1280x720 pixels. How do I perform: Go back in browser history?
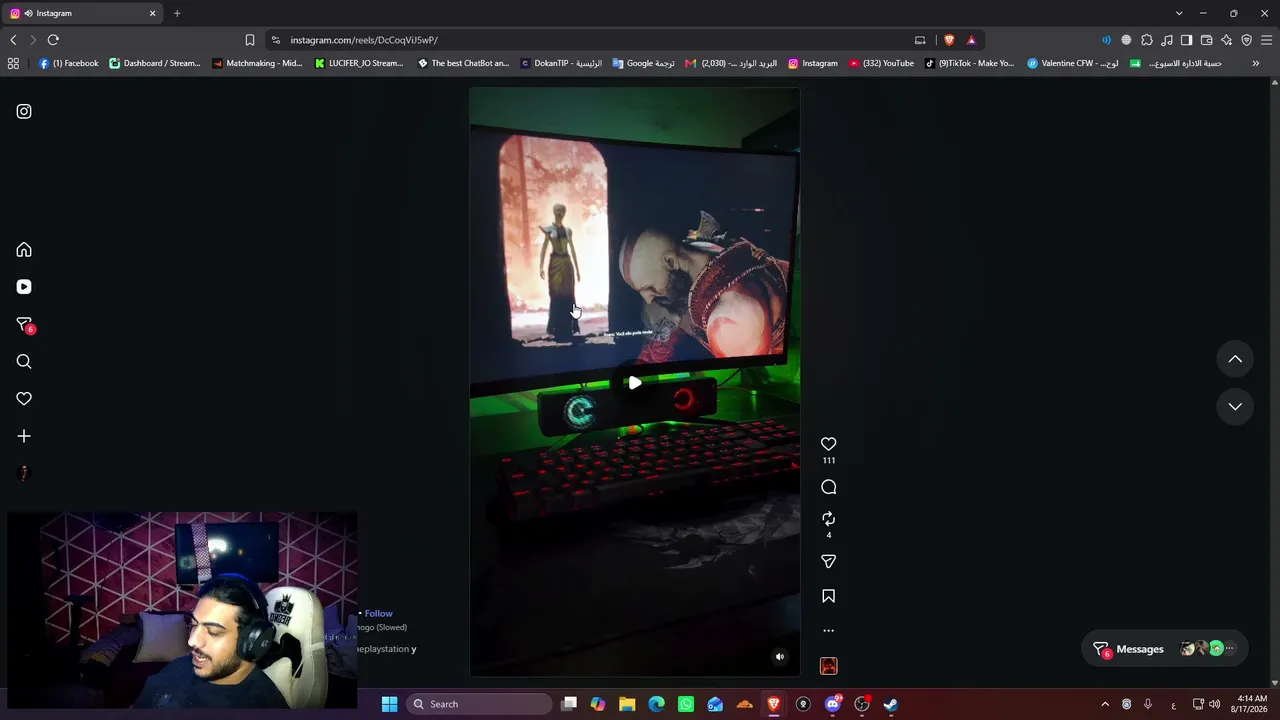(13, 40)
